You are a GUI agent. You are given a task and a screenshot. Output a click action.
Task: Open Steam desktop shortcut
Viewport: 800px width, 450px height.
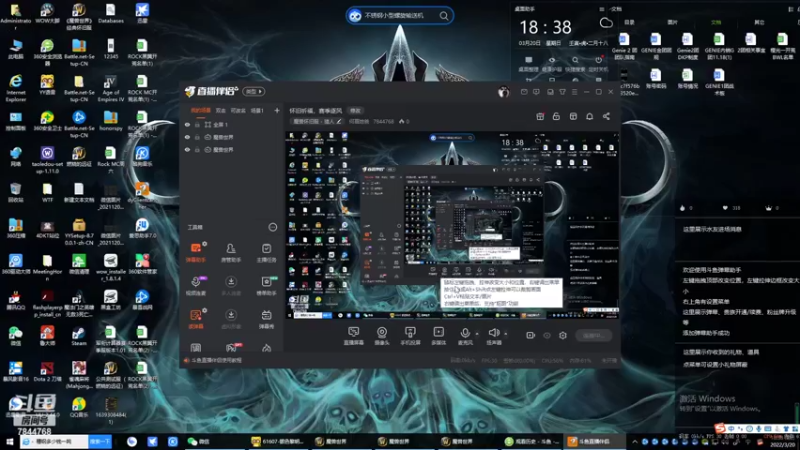click(x=79, y=336)
